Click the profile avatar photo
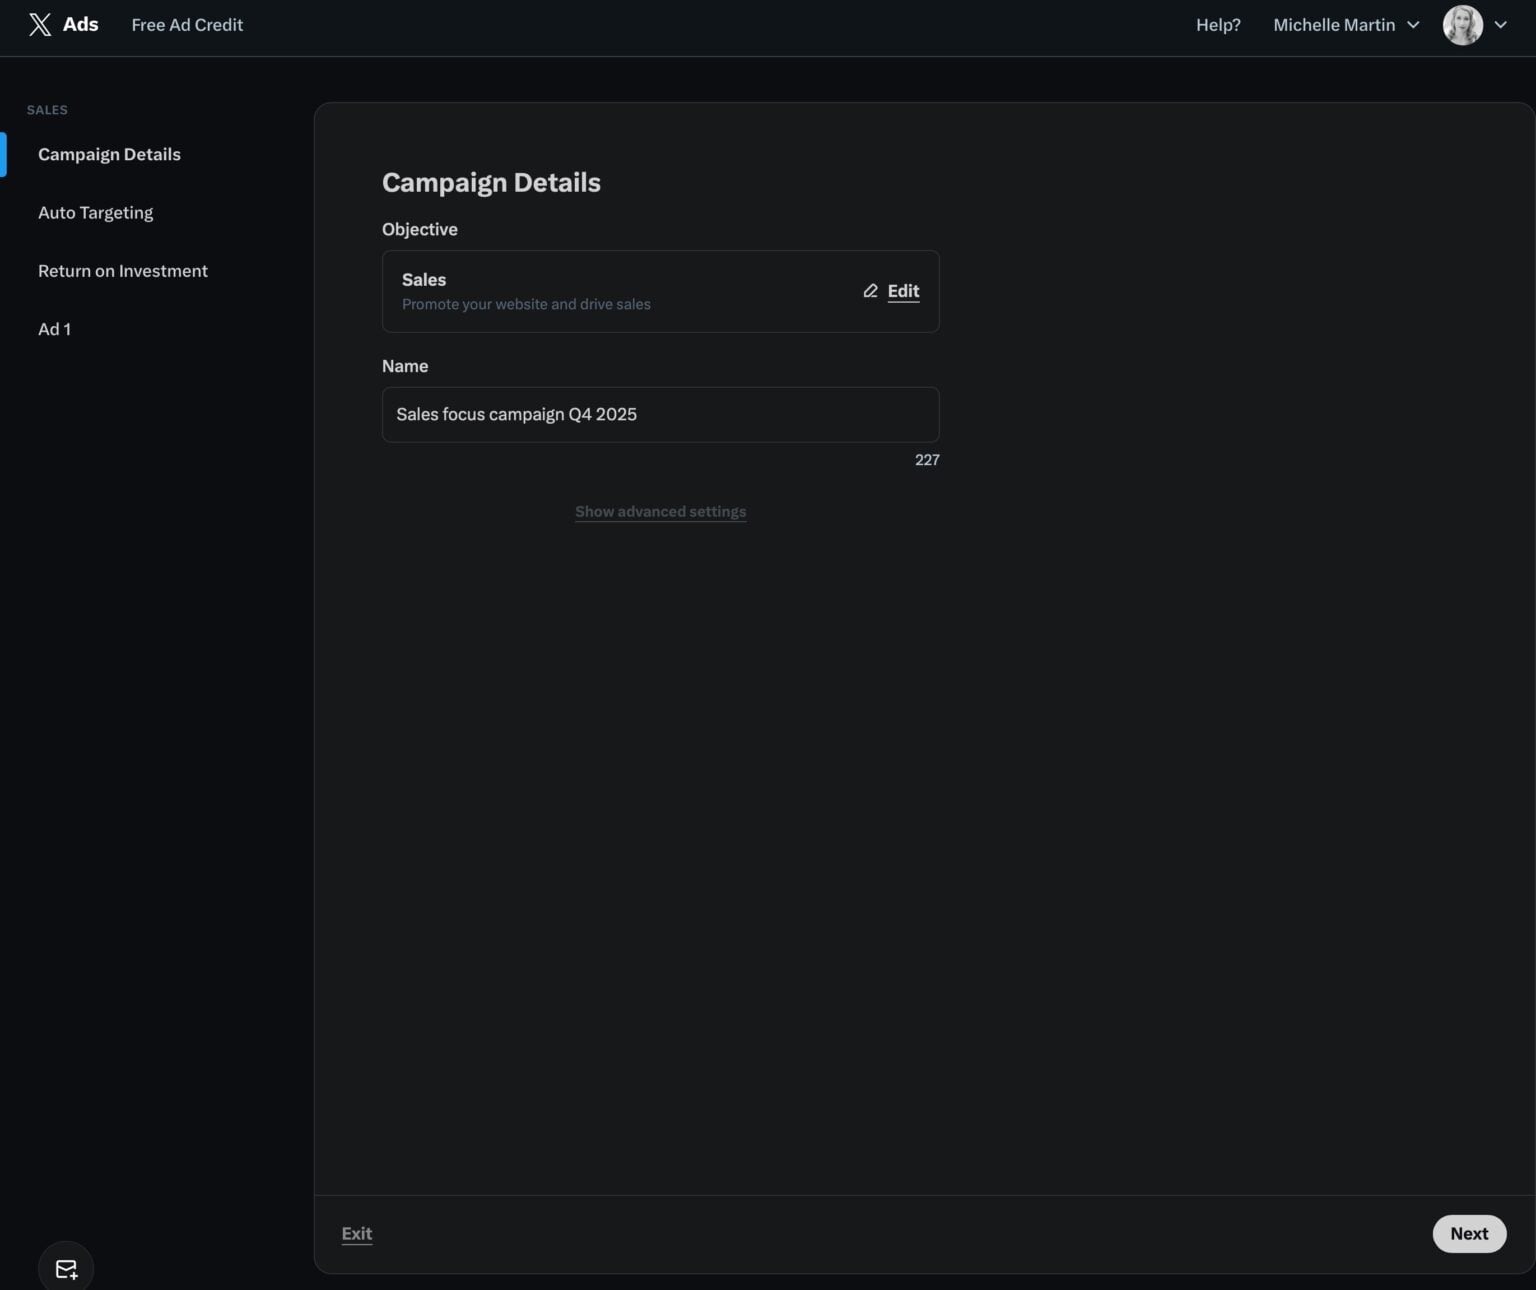The height and width of the screenshot is (1290, 1536). (1462, 25)
